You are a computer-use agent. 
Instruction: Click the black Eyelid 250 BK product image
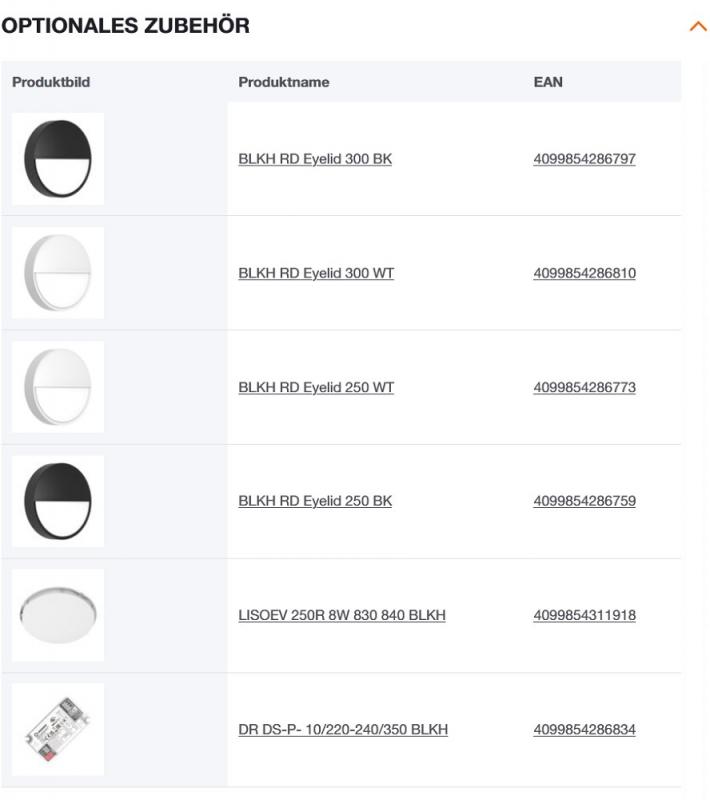tap(60, 501)
